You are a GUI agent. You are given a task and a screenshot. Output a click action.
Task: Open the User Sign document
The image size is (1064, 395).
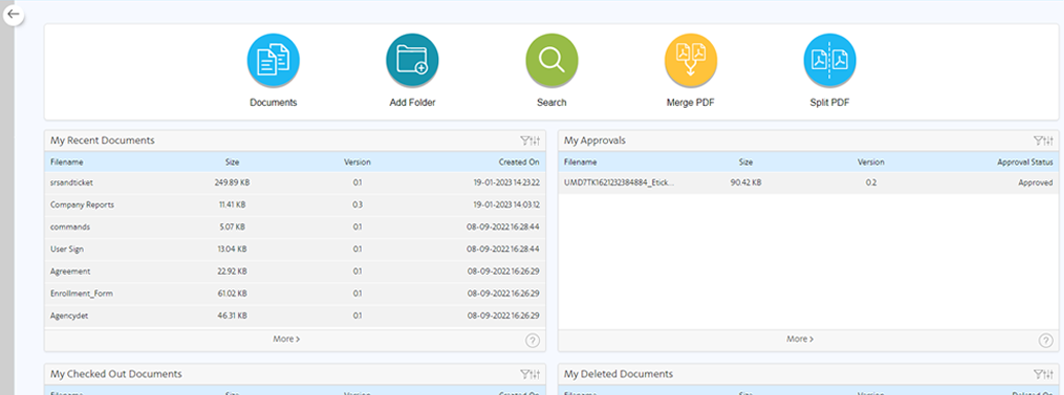point(66,249)
